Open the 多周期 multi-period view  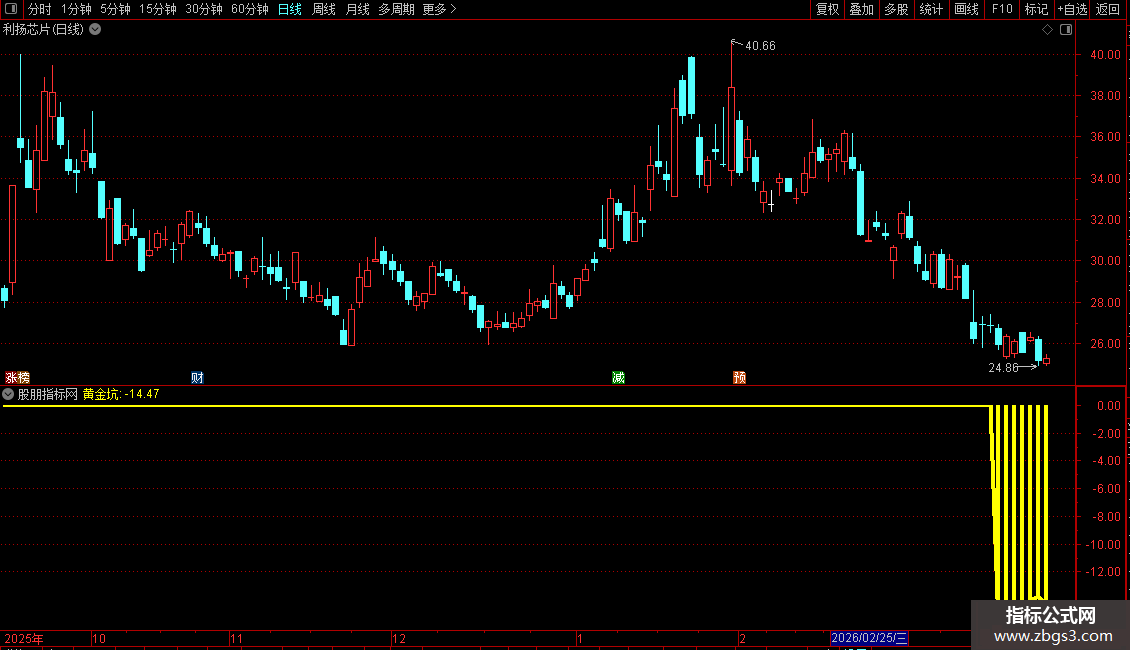coord(396,9)
